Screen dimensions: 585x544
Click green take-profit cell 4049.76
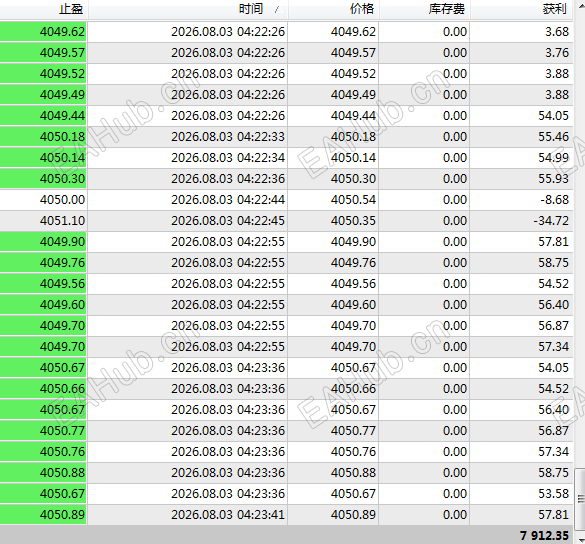(x=43, y=263)
